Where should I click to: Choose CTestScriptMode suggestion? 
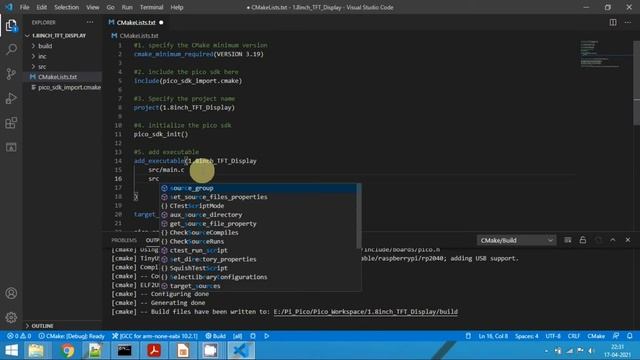click(x=258, y=206)
